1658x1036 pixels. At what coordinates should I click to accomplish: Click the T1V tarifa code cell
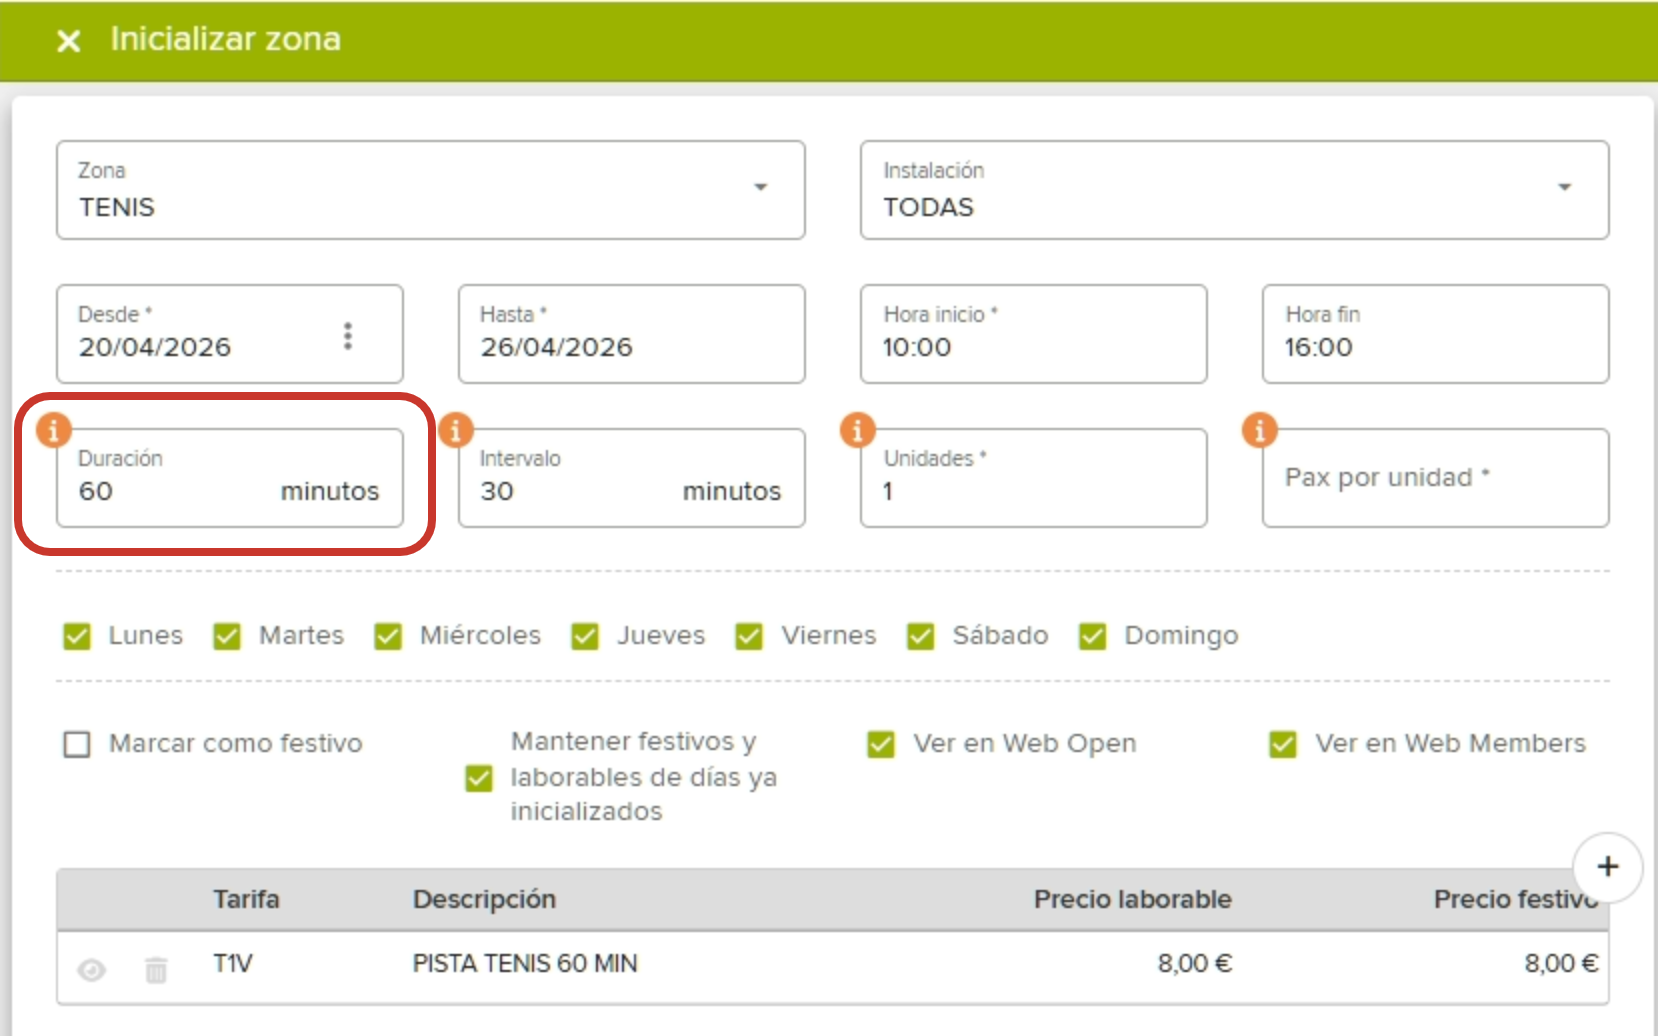232,963
